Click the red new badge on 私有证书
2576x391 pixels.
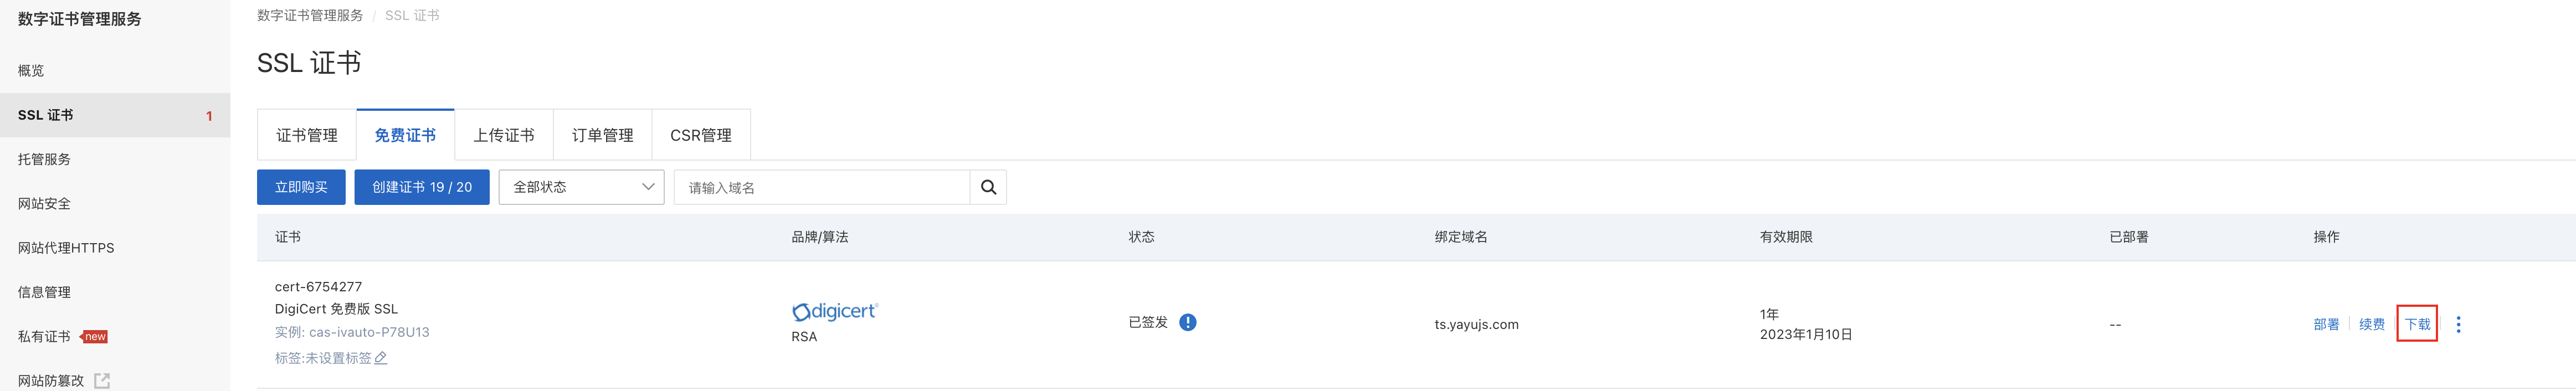point(94,337)
